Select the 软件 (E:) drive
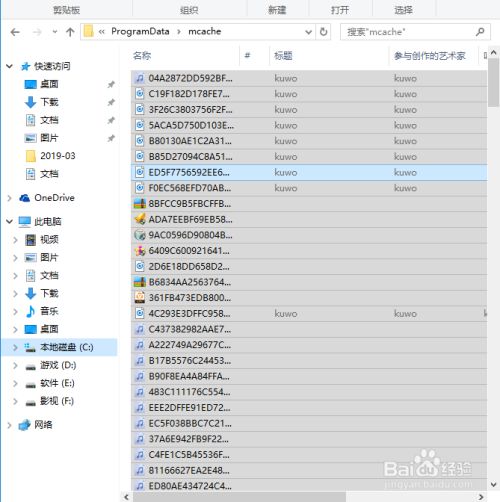Viewport: 500px width, 502px height. click(x=57, y=383)
